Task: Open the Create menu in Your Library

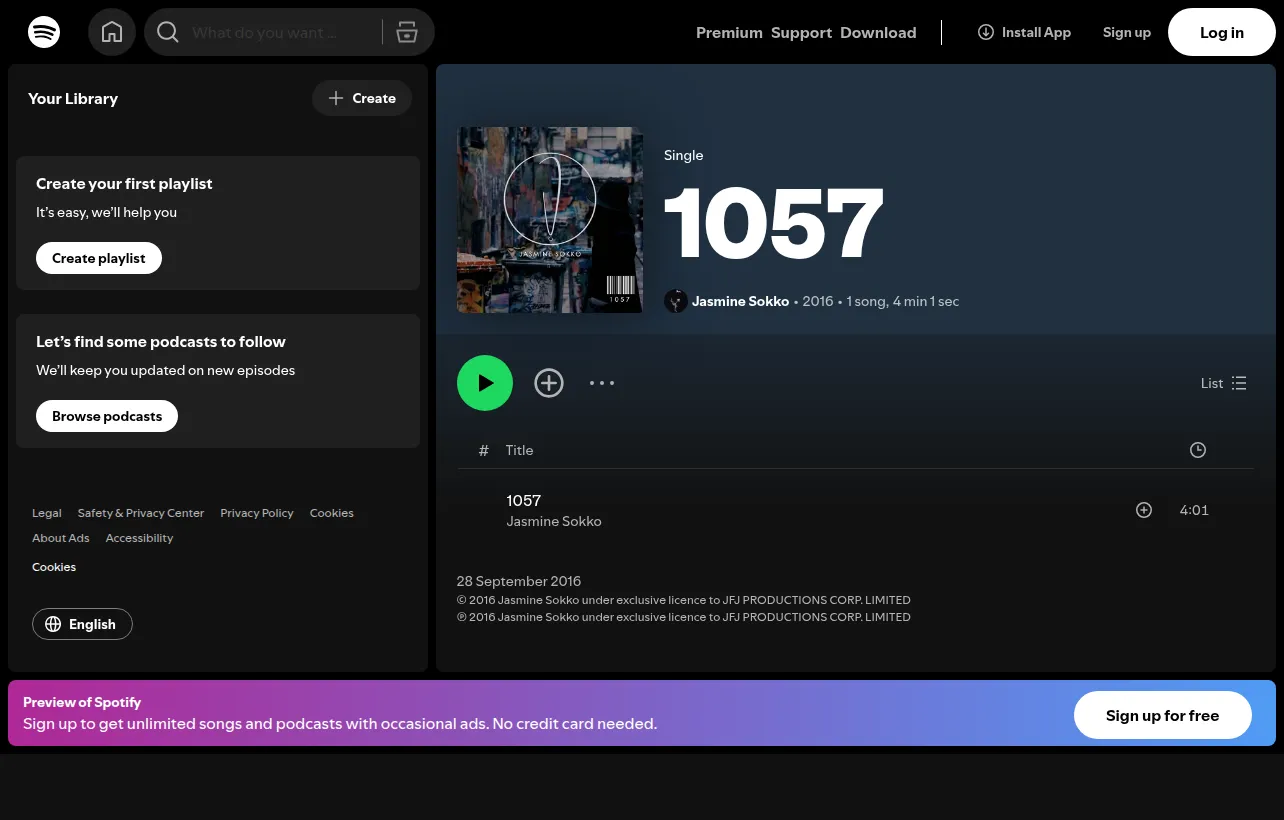Action: pos(362,98)
